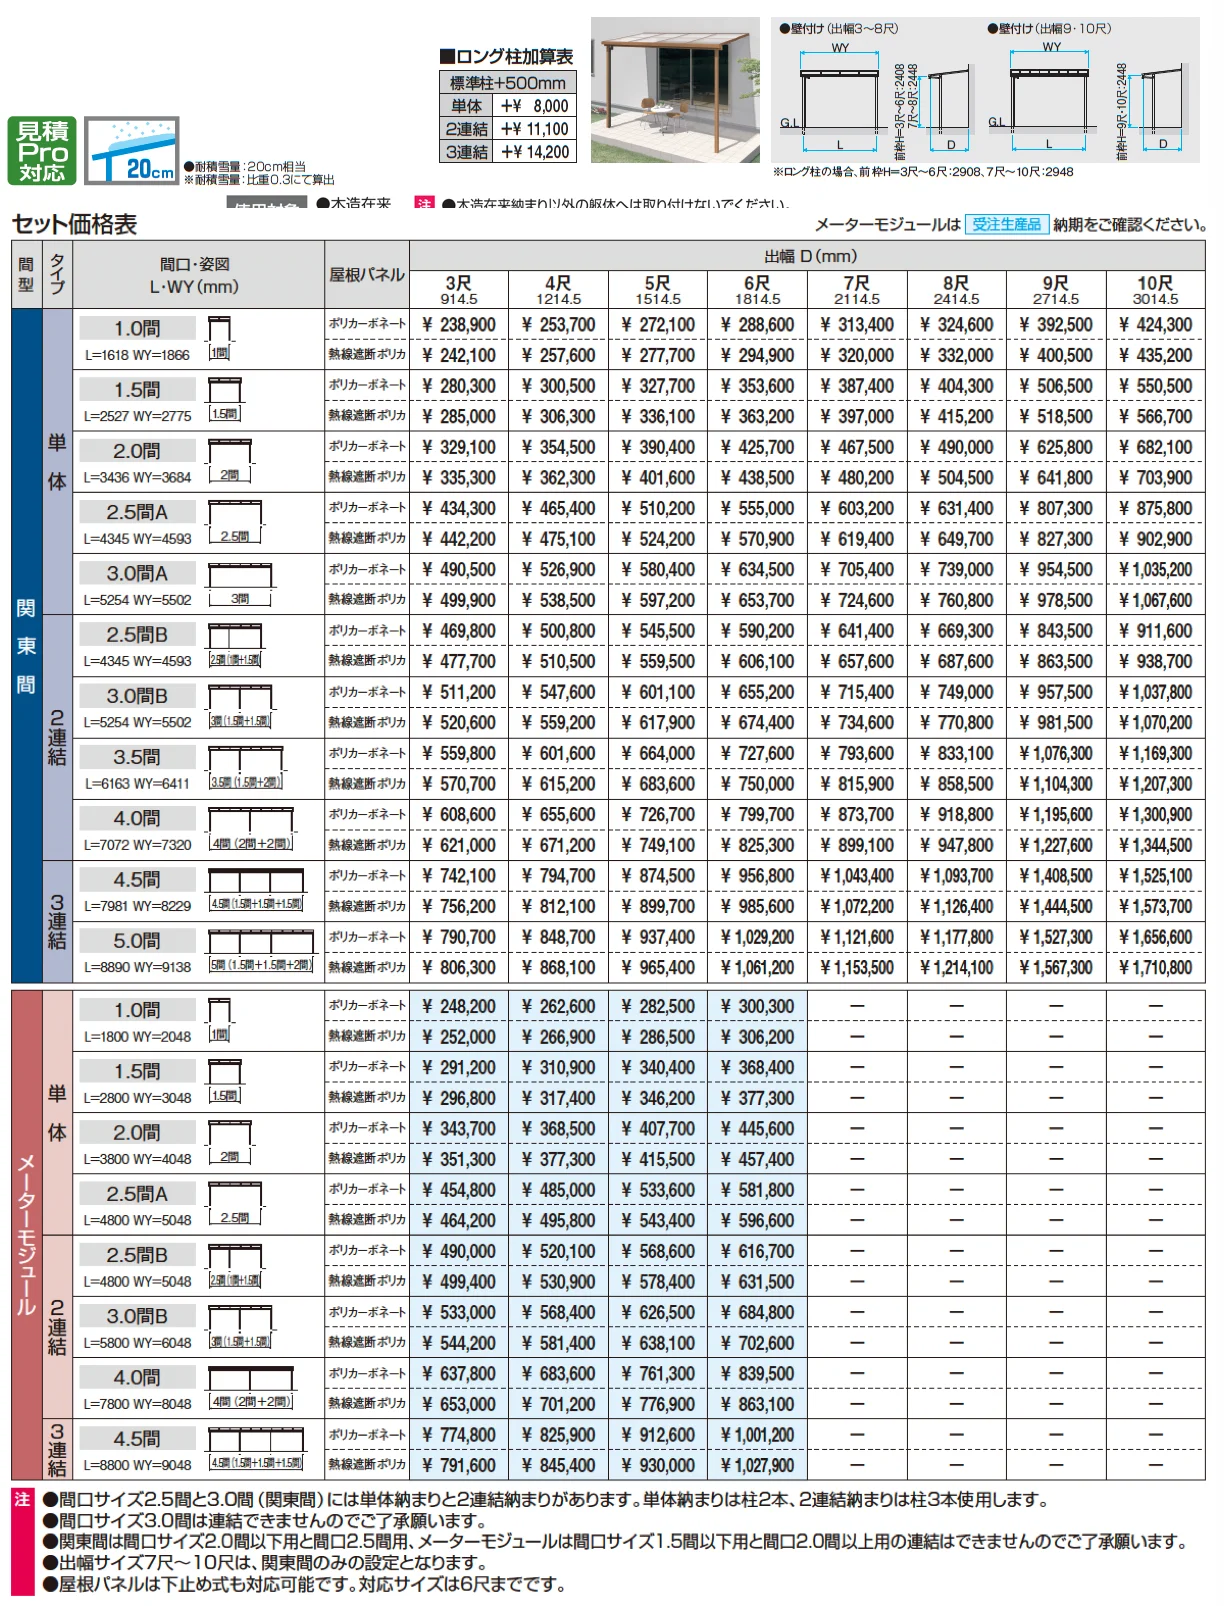
Task: Click the 見積Pro対応 green badge icon
Action: tap(42, 151)
